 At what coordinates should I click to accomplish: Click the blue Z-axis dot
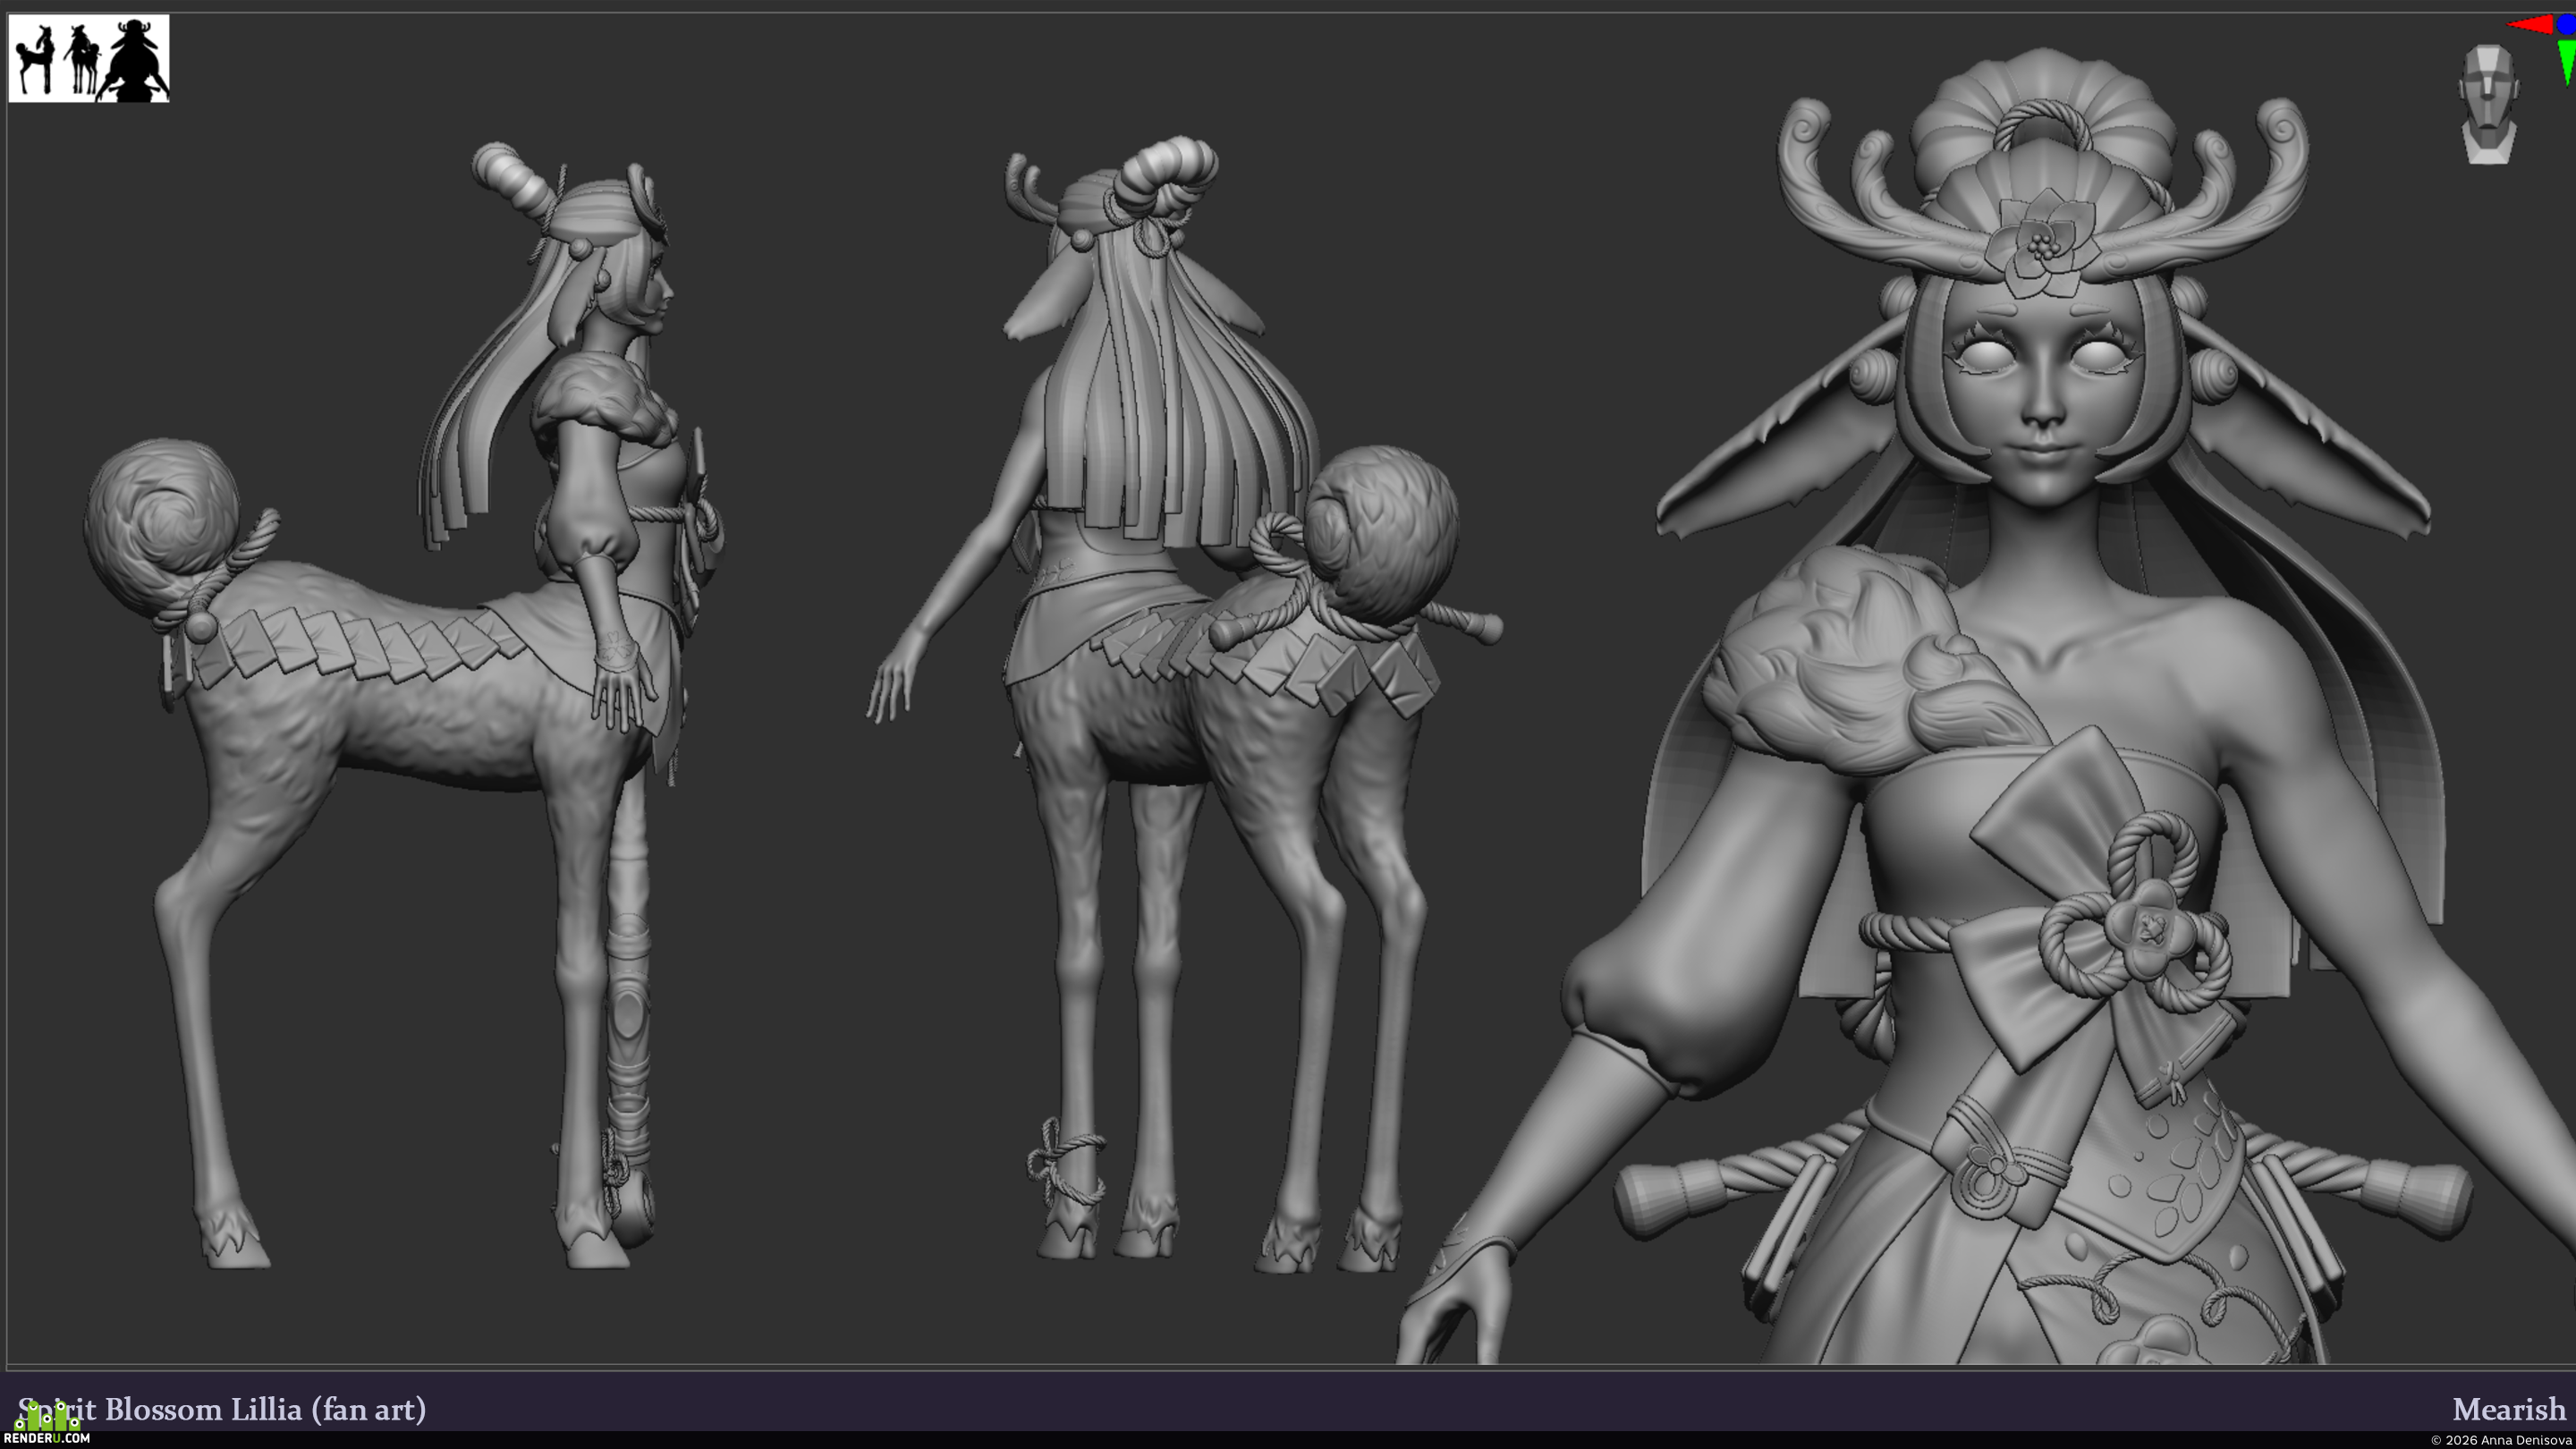point(2567,25)
